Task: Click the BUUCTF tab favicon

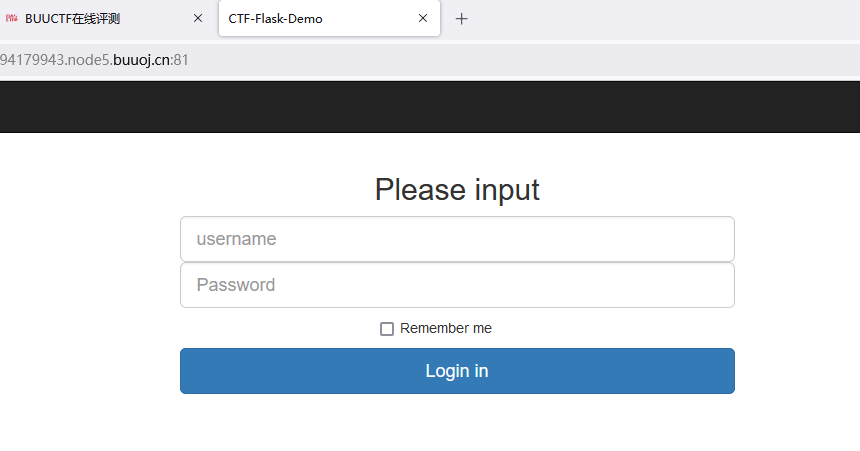Action: pos(12,18)
